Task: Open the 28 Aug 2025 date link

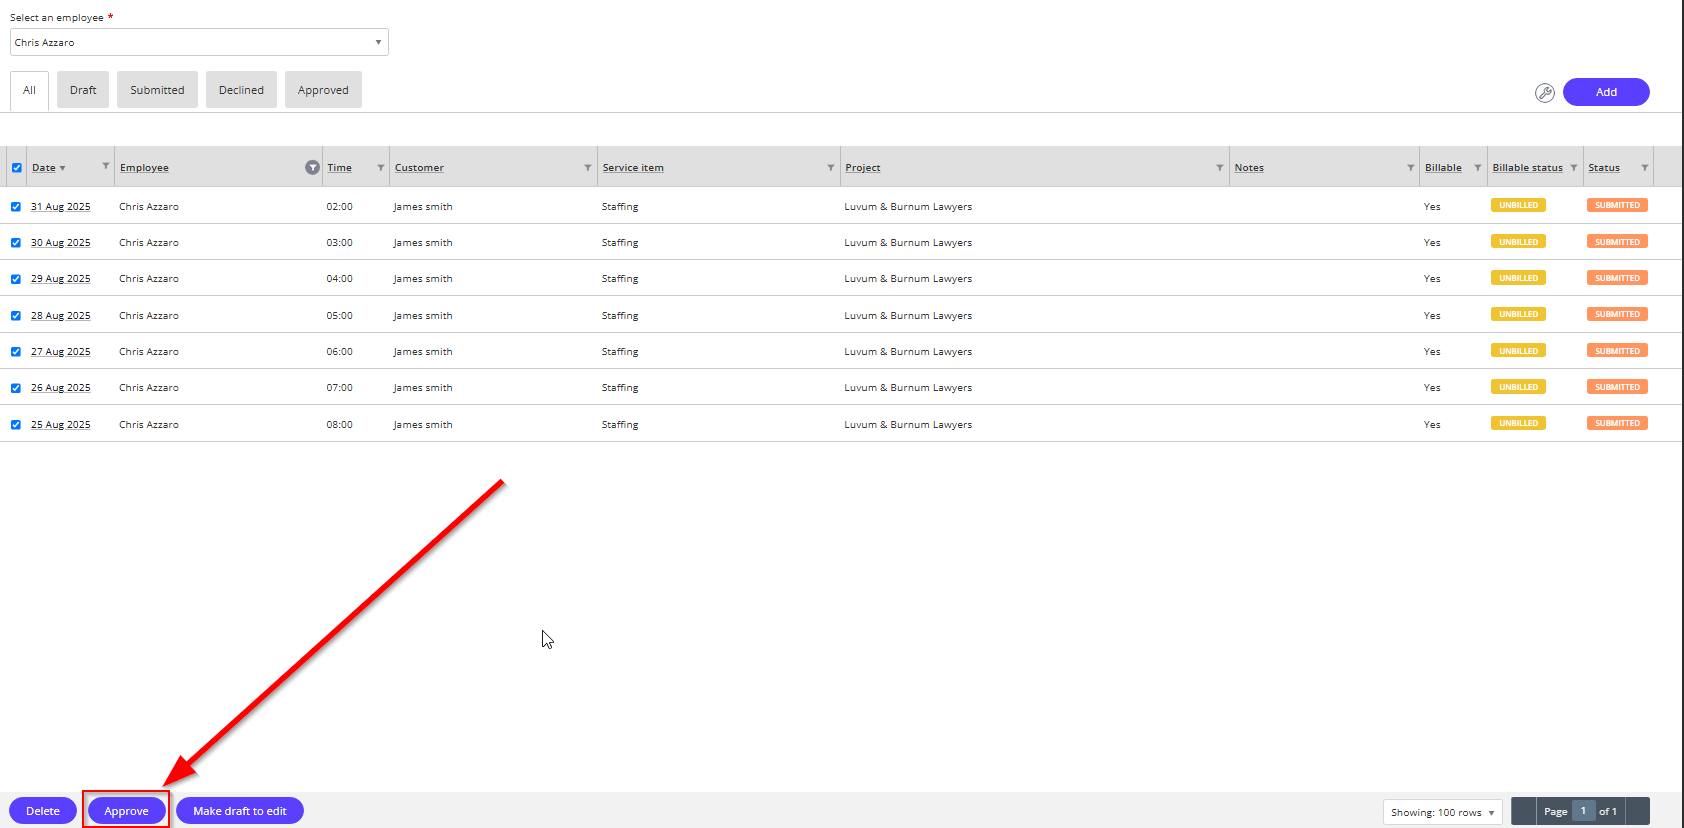Action: 60,316
